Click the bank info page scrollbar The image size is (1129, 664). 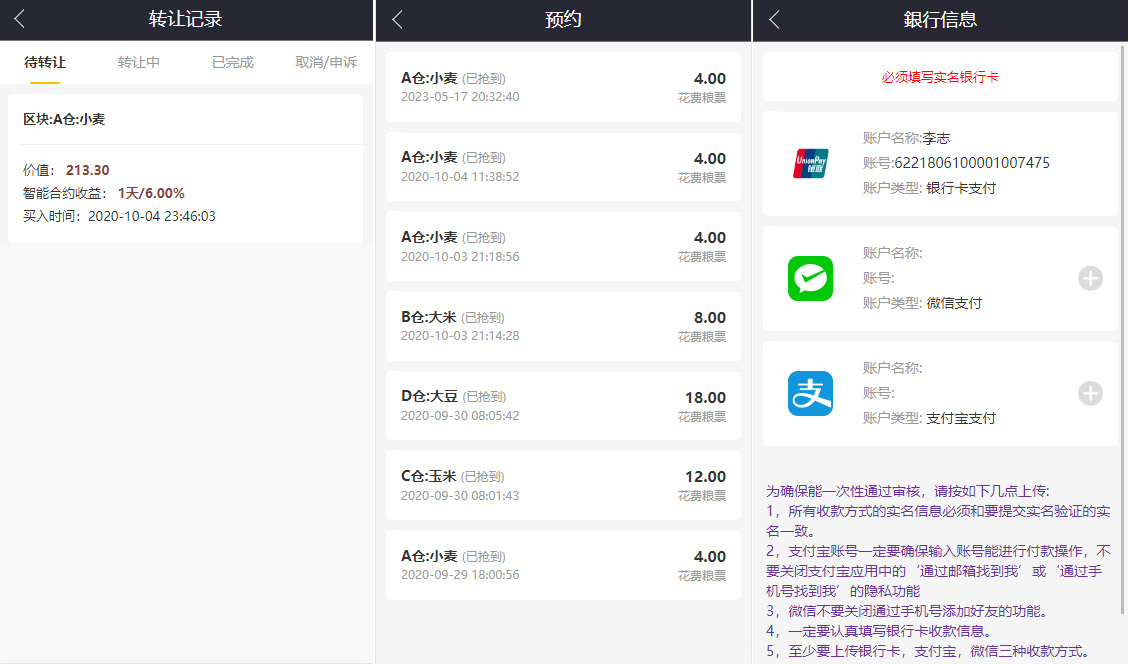pos(1123,330)
